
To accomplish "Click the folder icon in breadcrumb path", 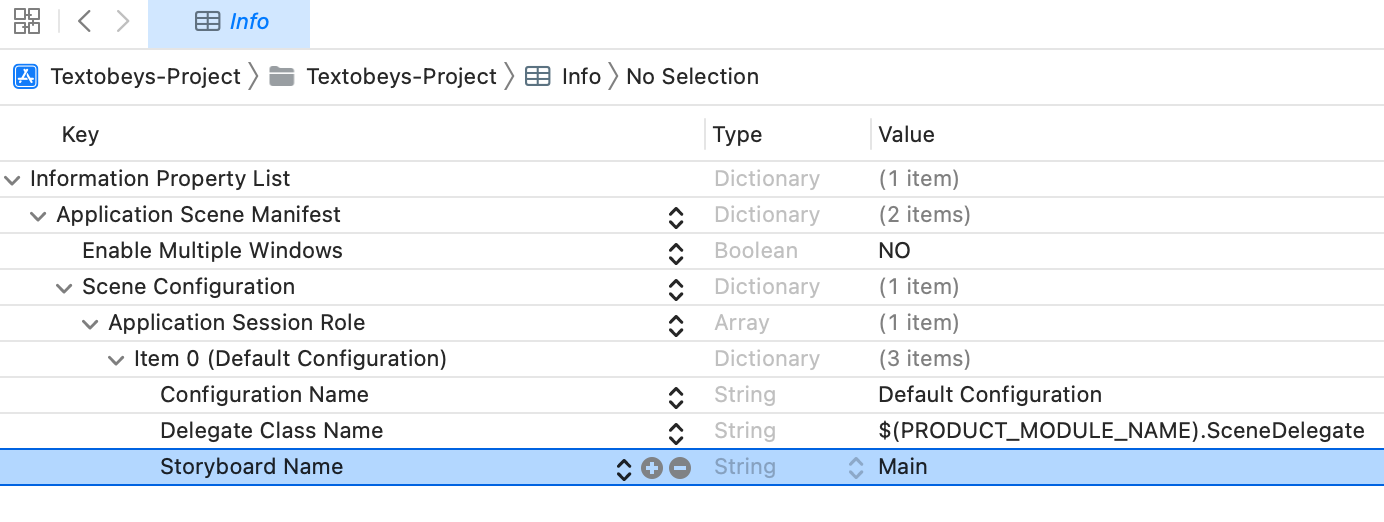I will [x=282, y=77].
